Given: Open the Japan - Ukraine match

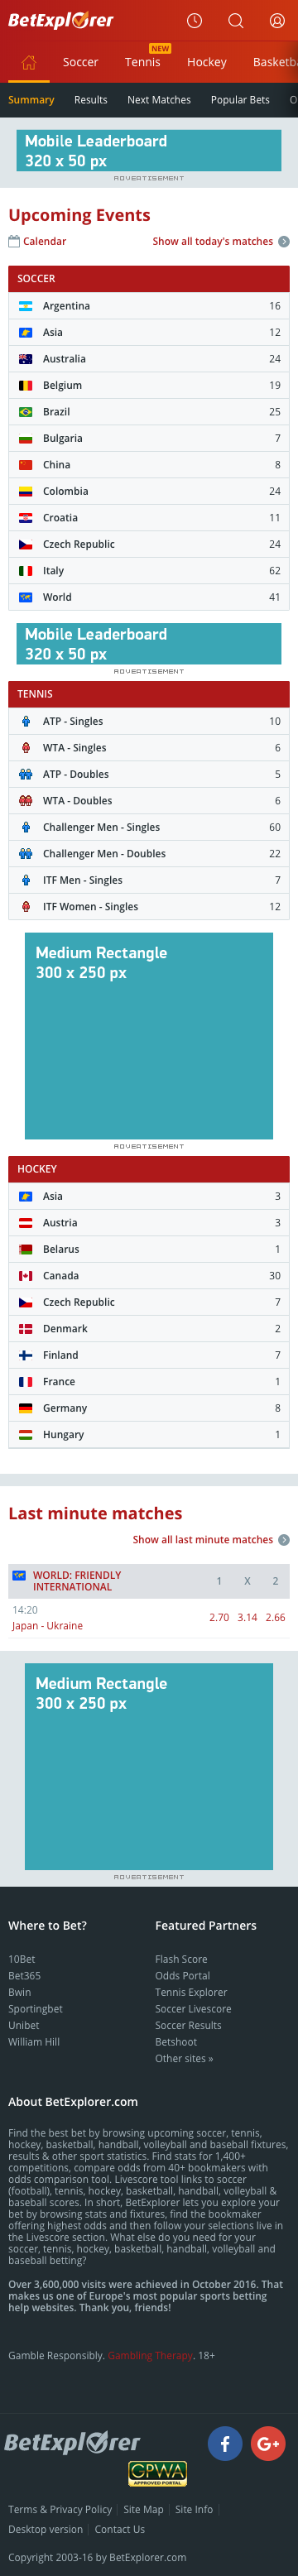Looking at the screenshot, I should click(47, 1625).
